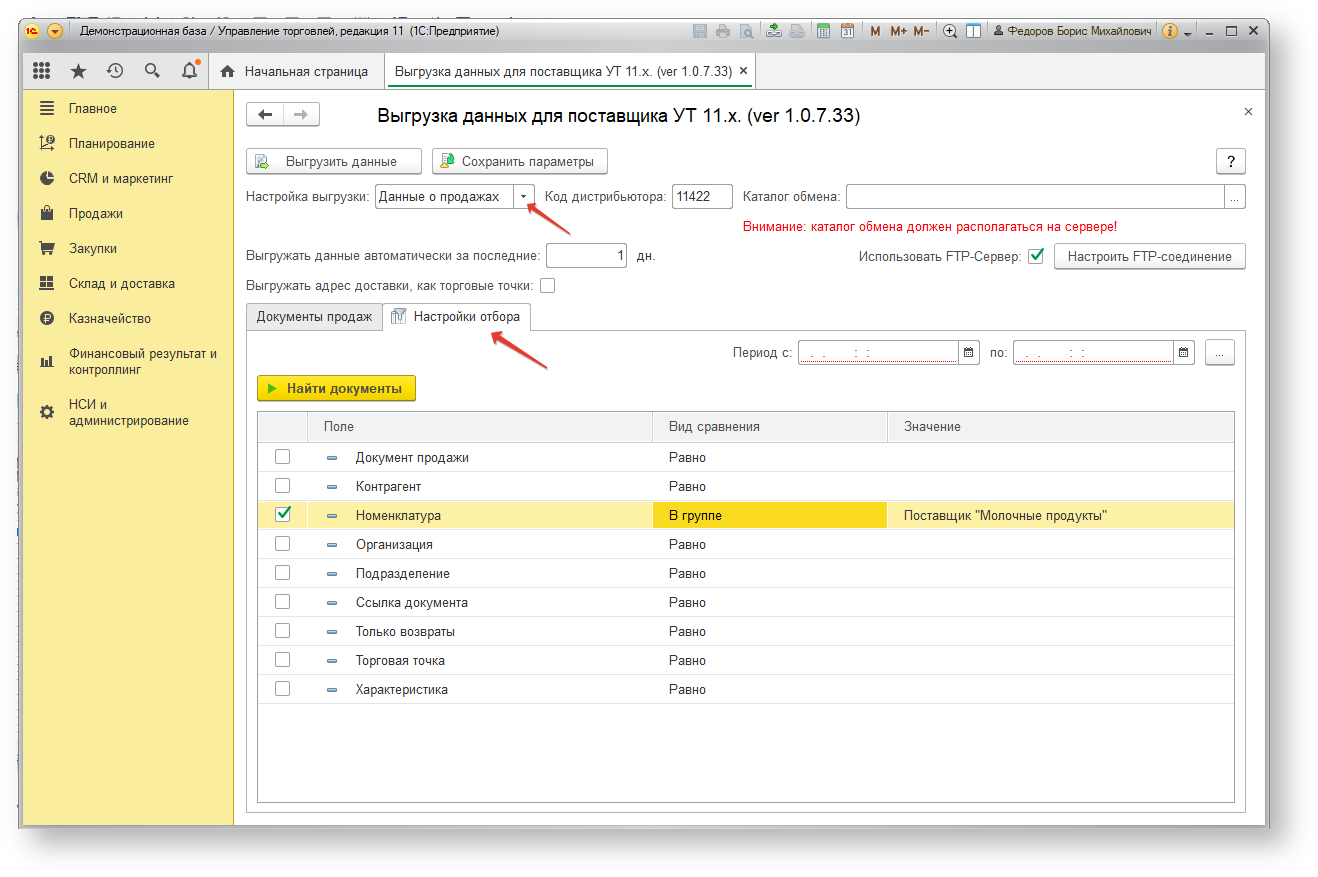Toggle Использовать FTP-Сервер checkbox

click(x=1036, y=256)
